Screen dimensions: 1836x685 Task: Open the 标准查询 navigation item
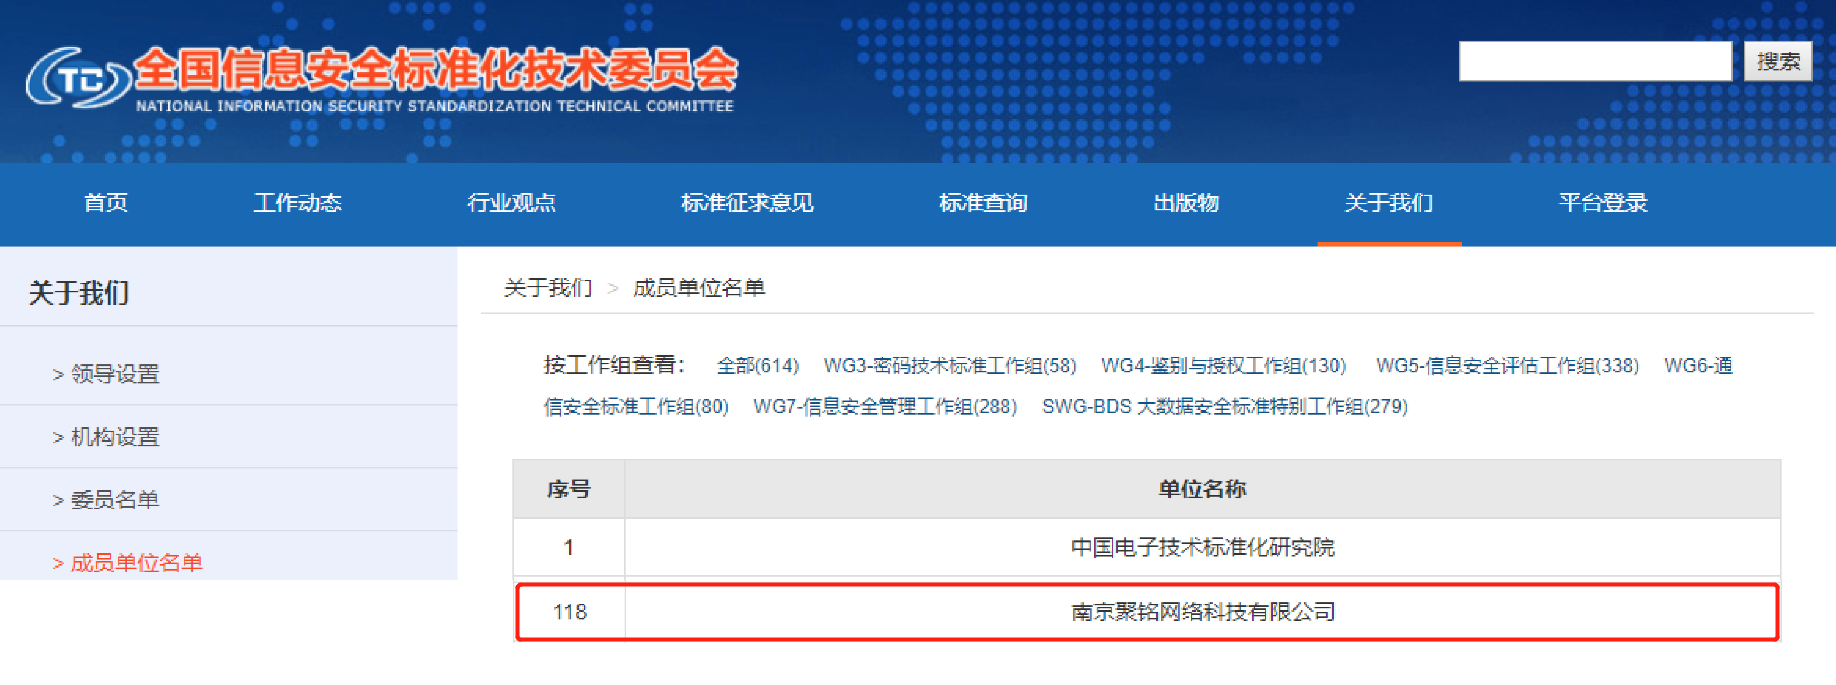(x=983, y=203)
